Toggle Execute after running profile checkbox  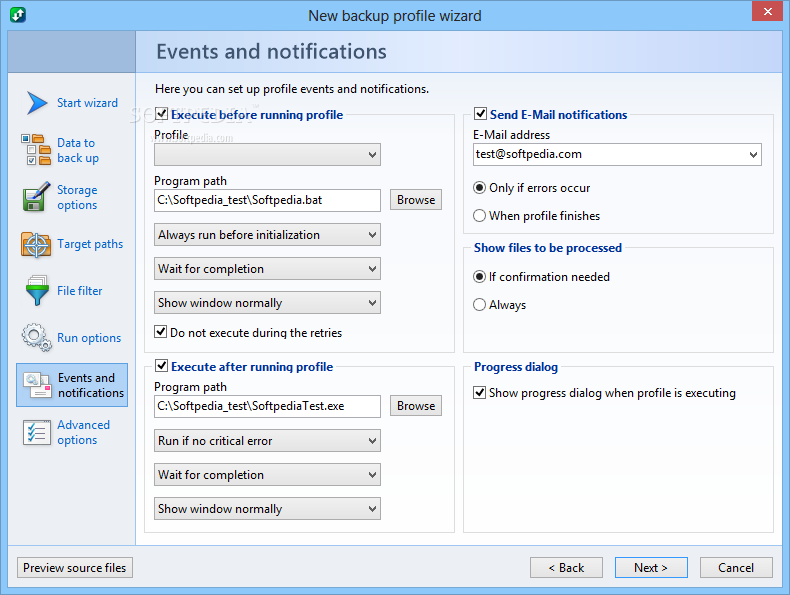pos(161,366)
